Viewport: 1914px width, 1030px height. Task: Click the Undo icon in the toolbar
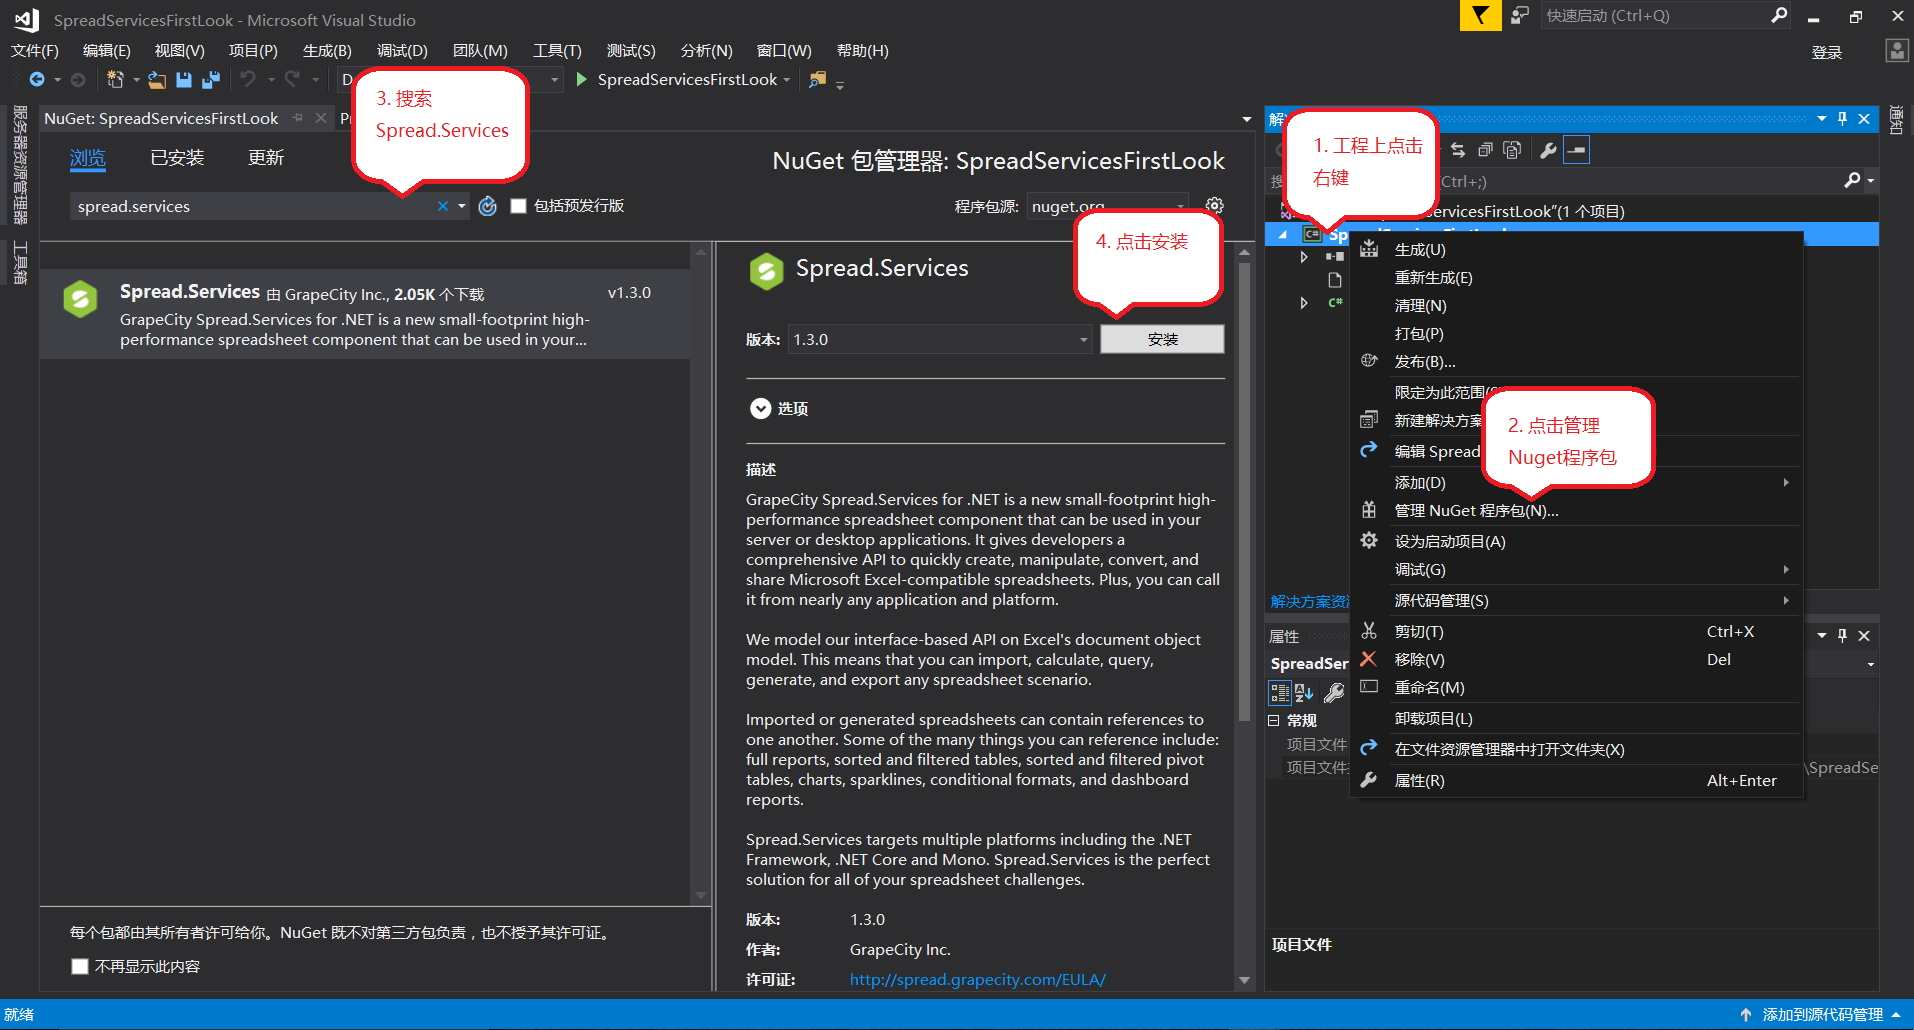click(249, 80)
